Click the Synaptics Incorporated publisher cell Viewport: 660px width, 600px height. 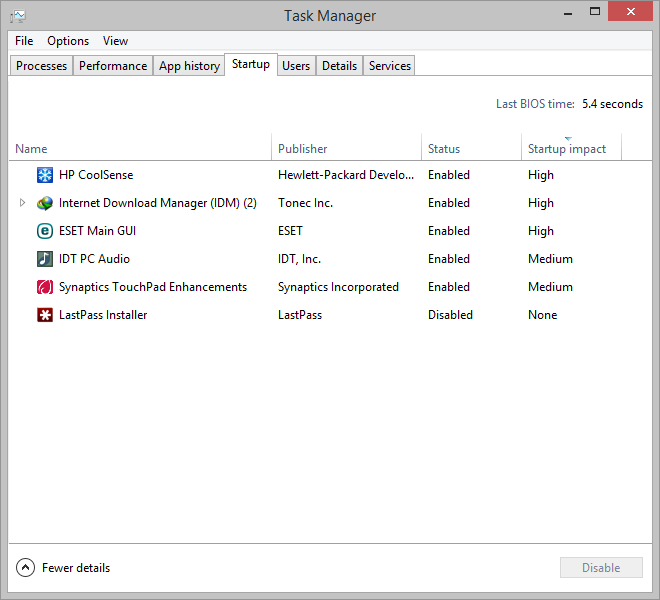click(338, 287)
